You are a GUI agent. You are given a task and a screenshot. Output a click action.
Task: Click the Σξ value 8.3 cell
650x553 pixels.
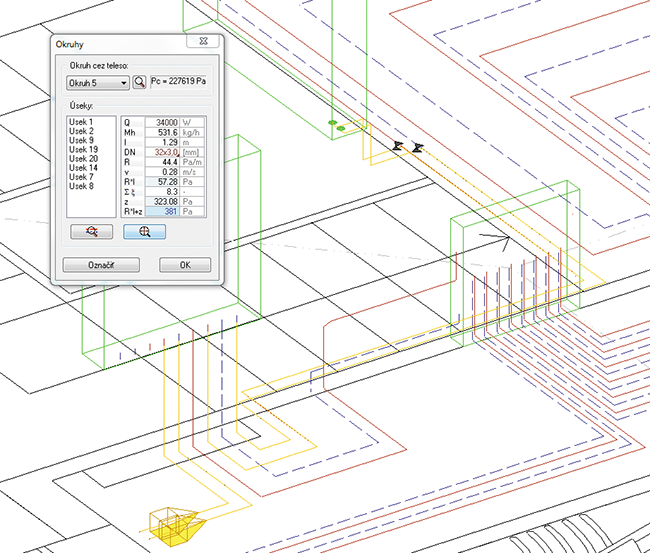click(162, 192)
